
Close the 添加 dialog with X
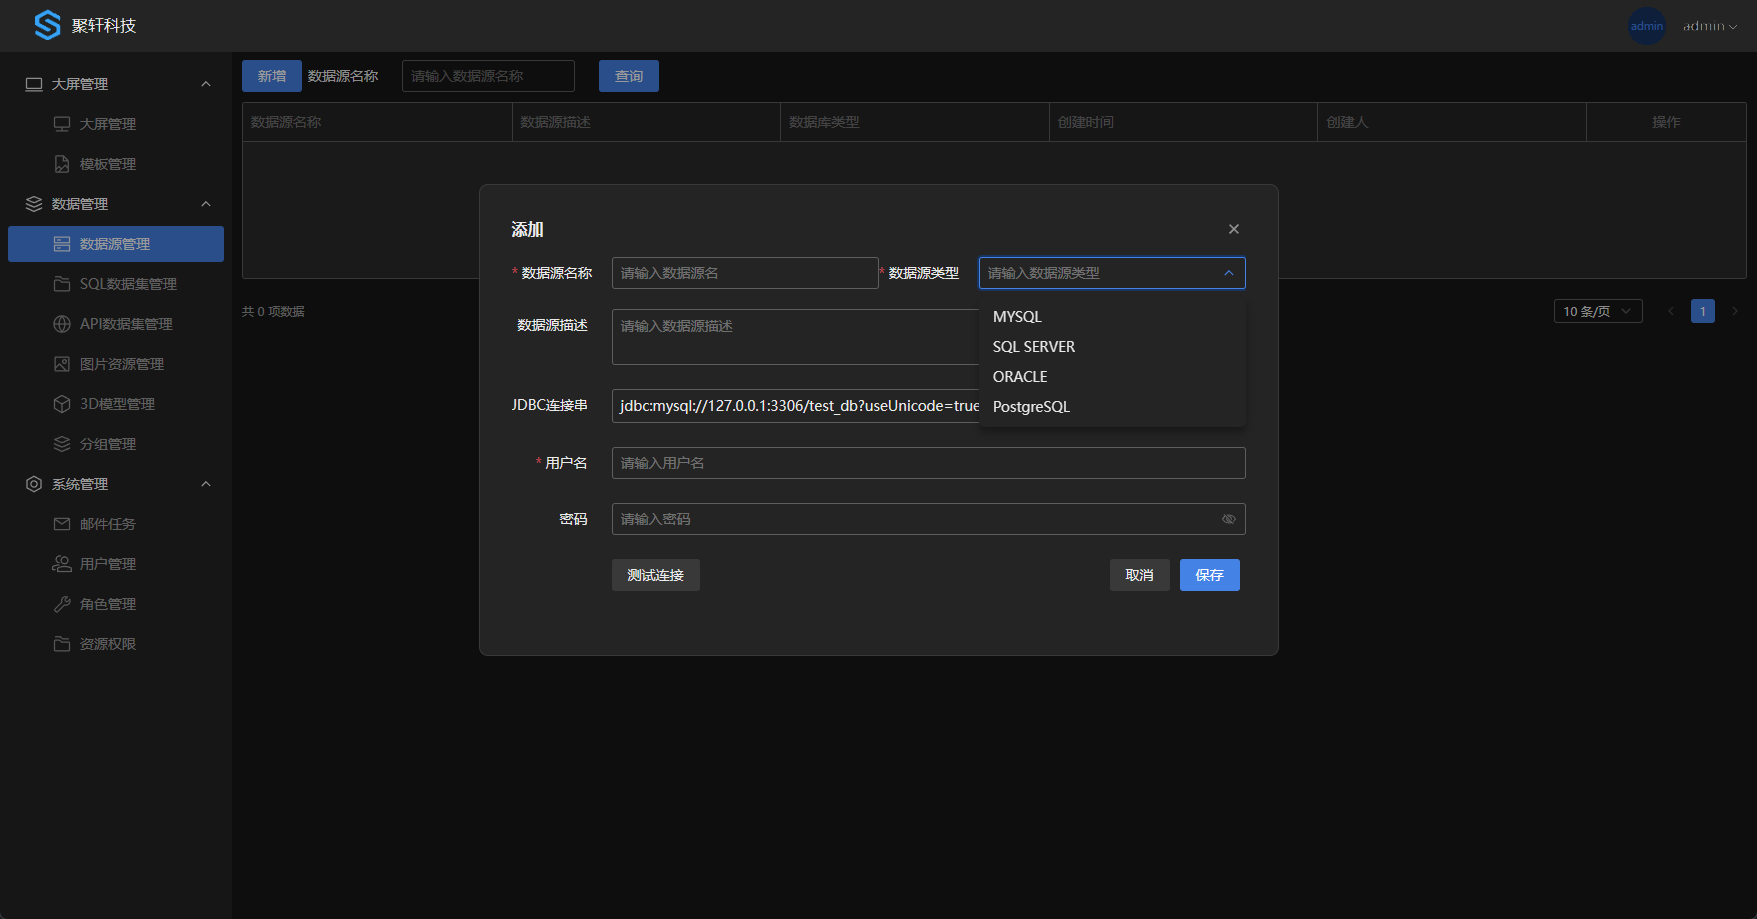(1234, 229)
